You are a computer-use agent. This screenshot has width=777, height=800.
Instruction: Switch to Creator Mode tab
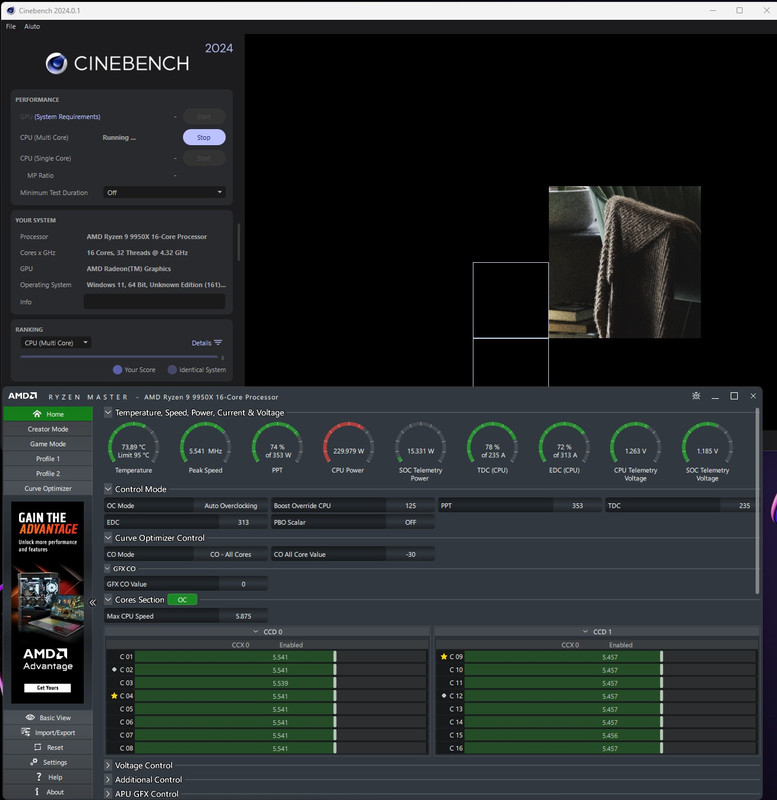click(48, 429)
